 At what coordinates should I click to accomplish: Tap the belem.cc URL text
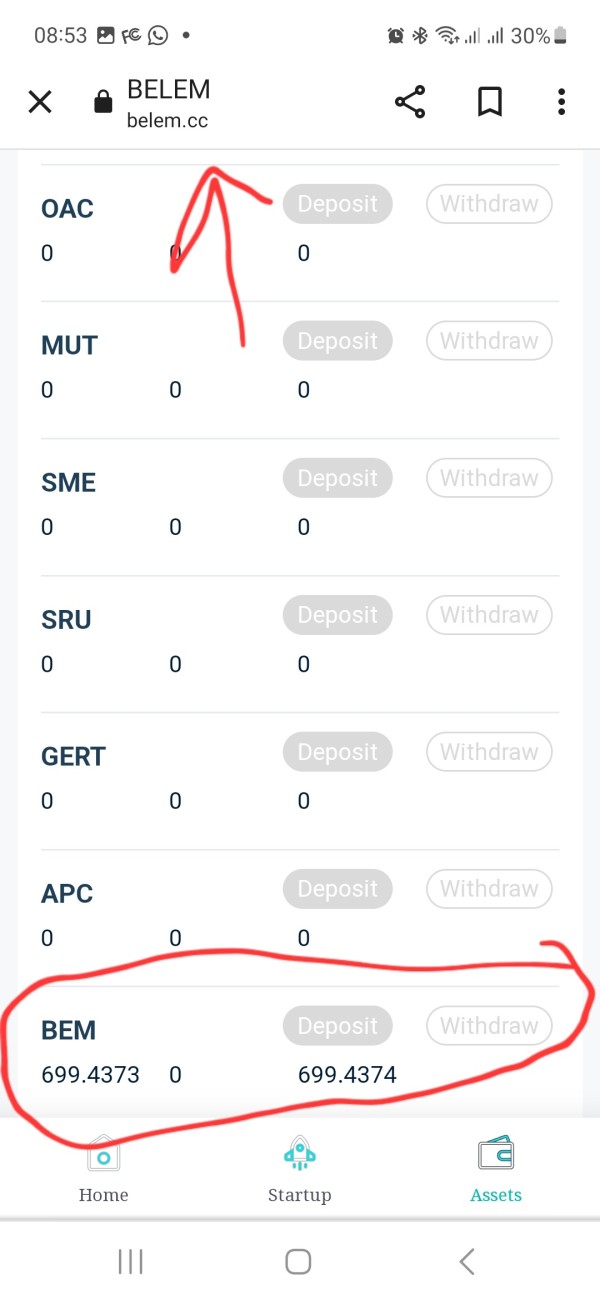(x=168, y=121)
